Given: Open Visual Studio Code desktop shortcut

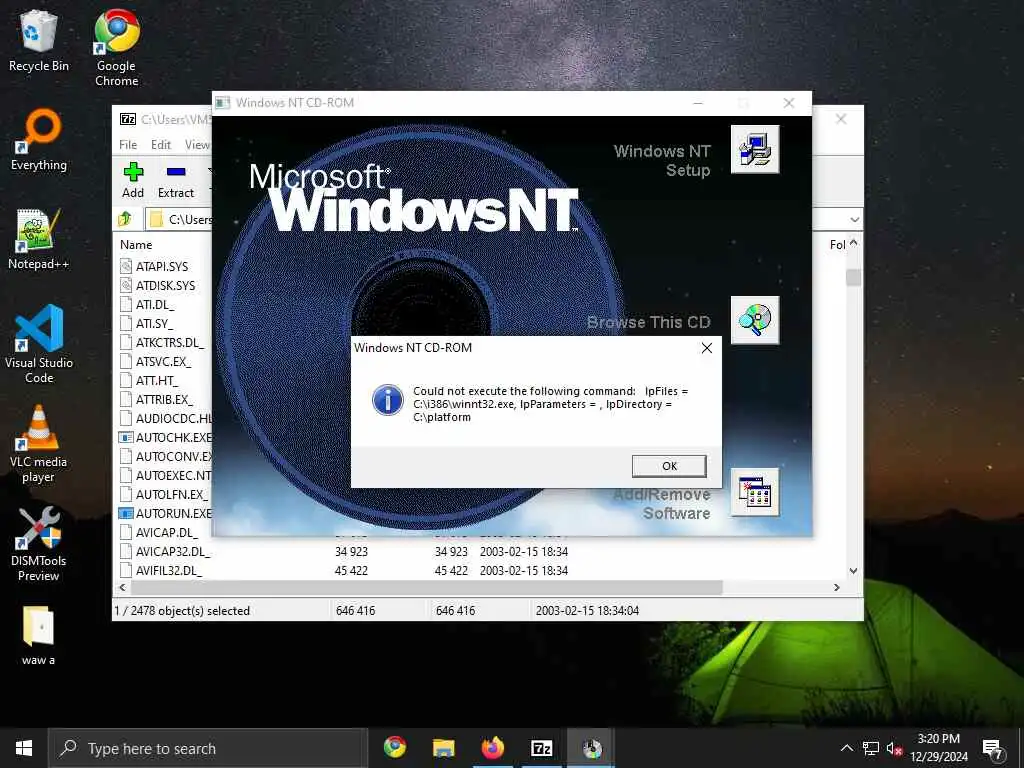Looking at the screenshot, I should coord(39,345).
